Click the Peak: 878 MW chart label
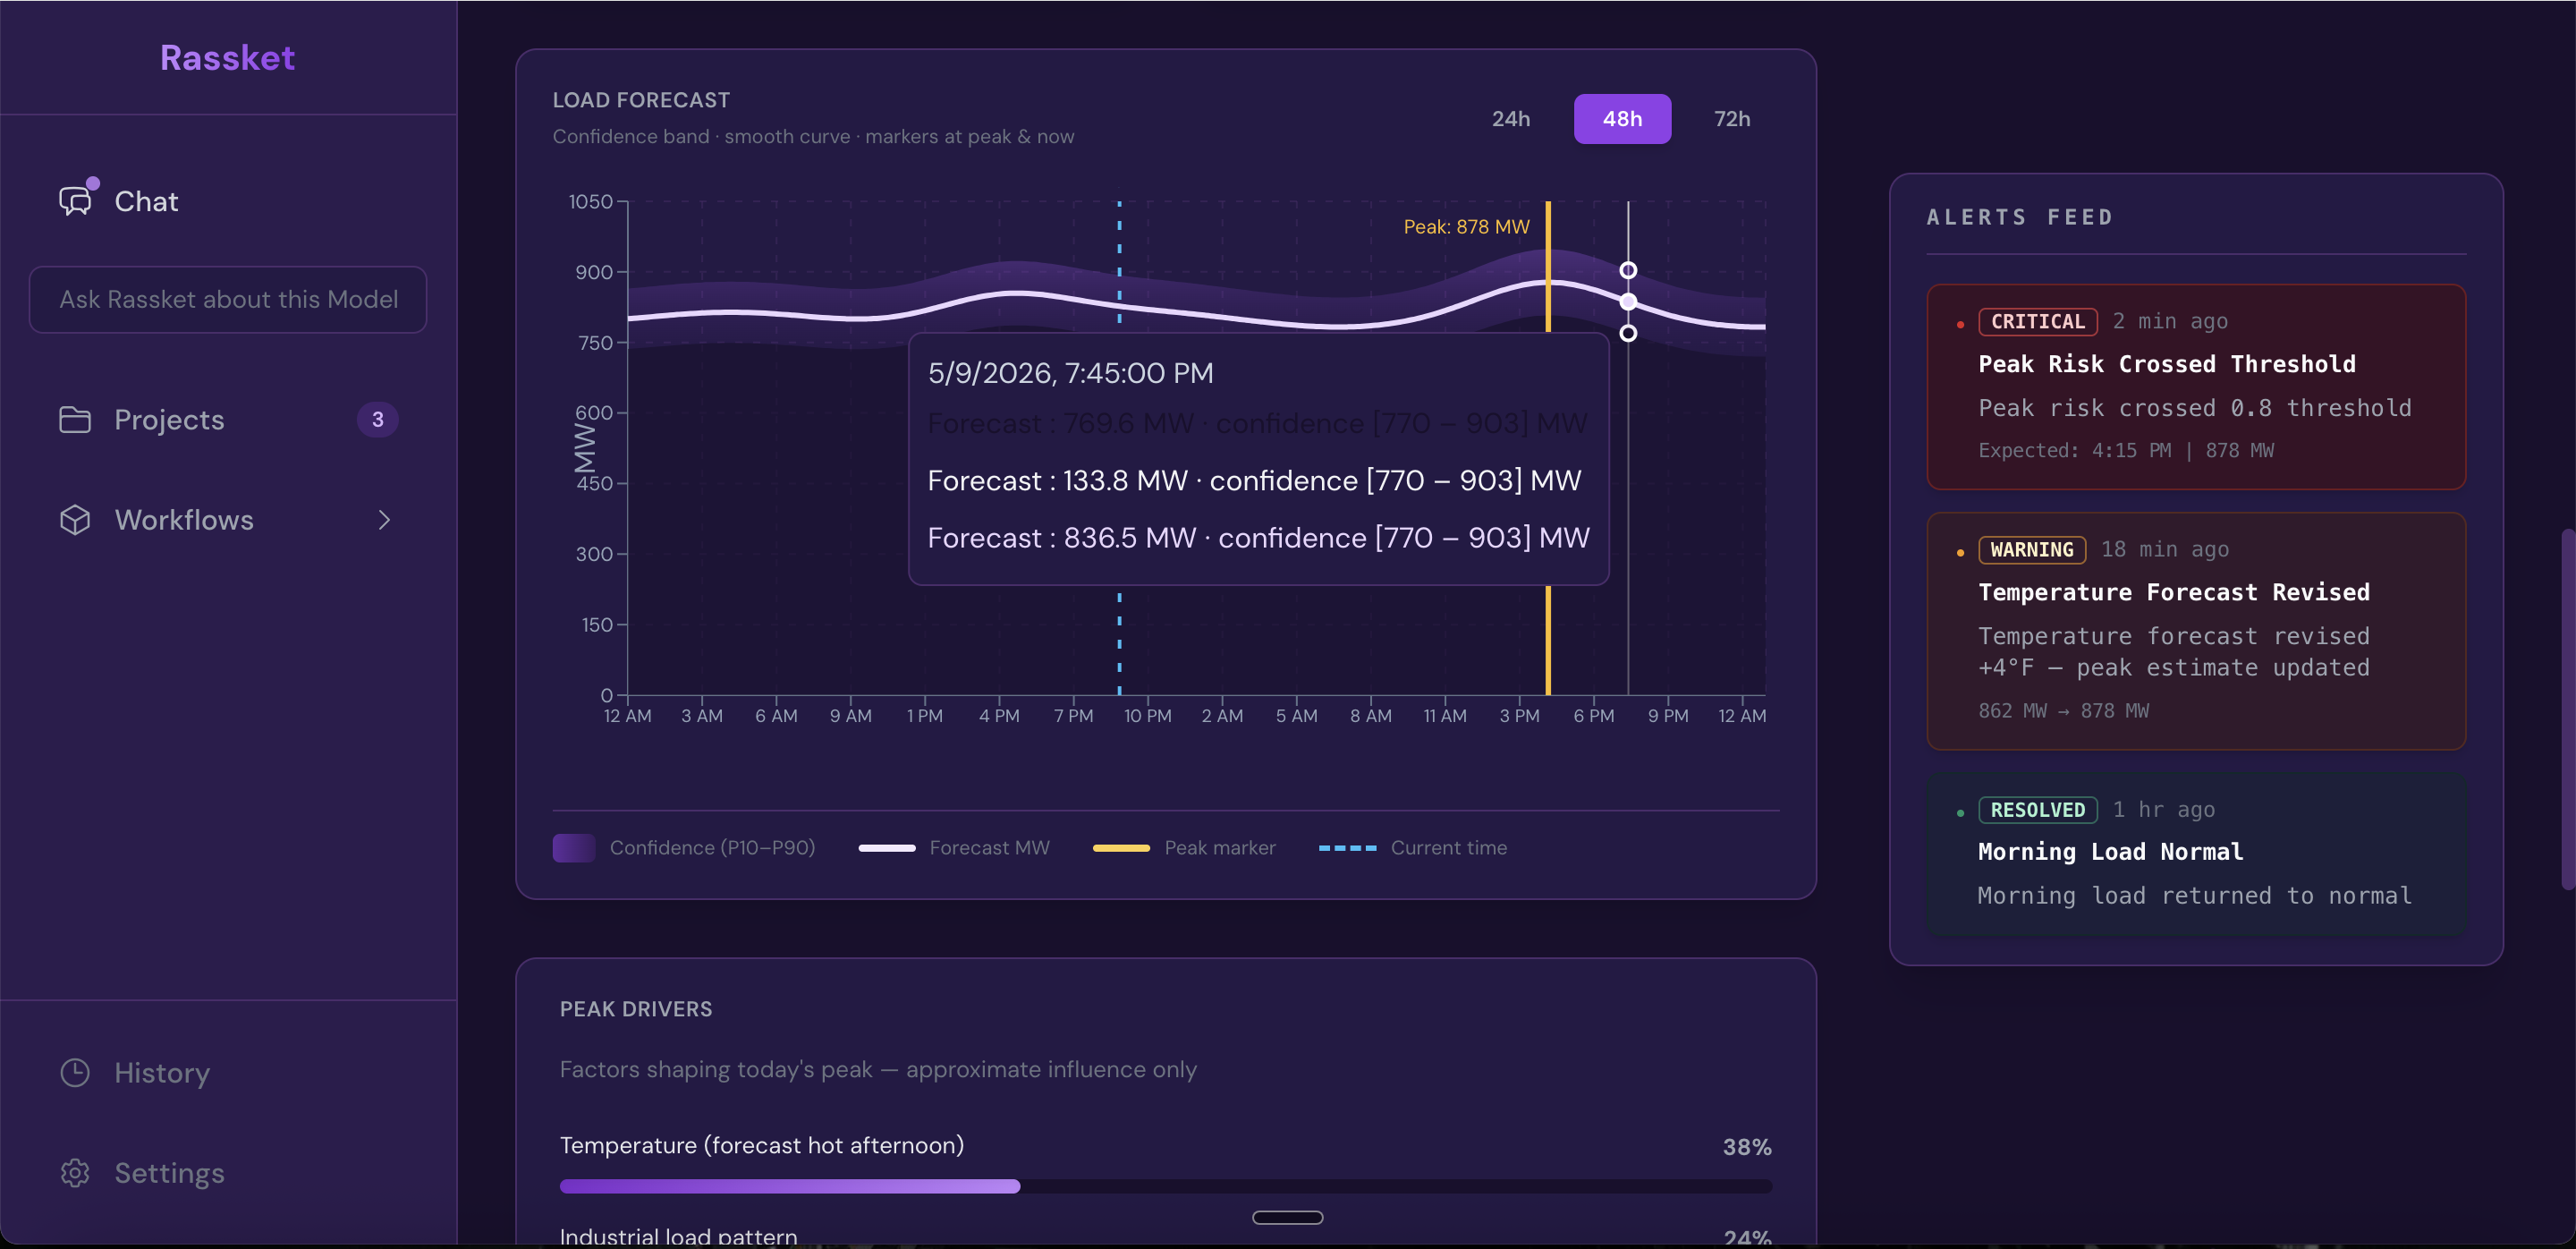 pos(1466,227)
